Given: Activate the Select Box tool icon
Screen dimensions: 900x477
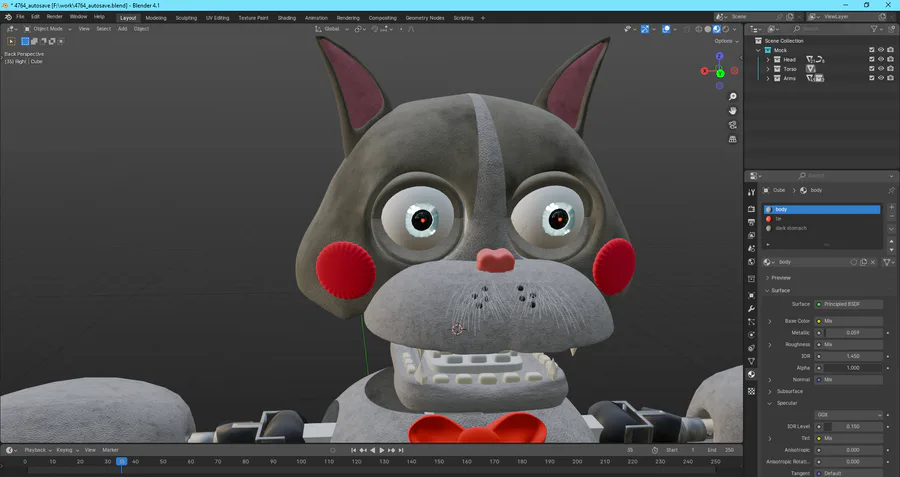Looking at the screenshot, I should coord(11,41).
